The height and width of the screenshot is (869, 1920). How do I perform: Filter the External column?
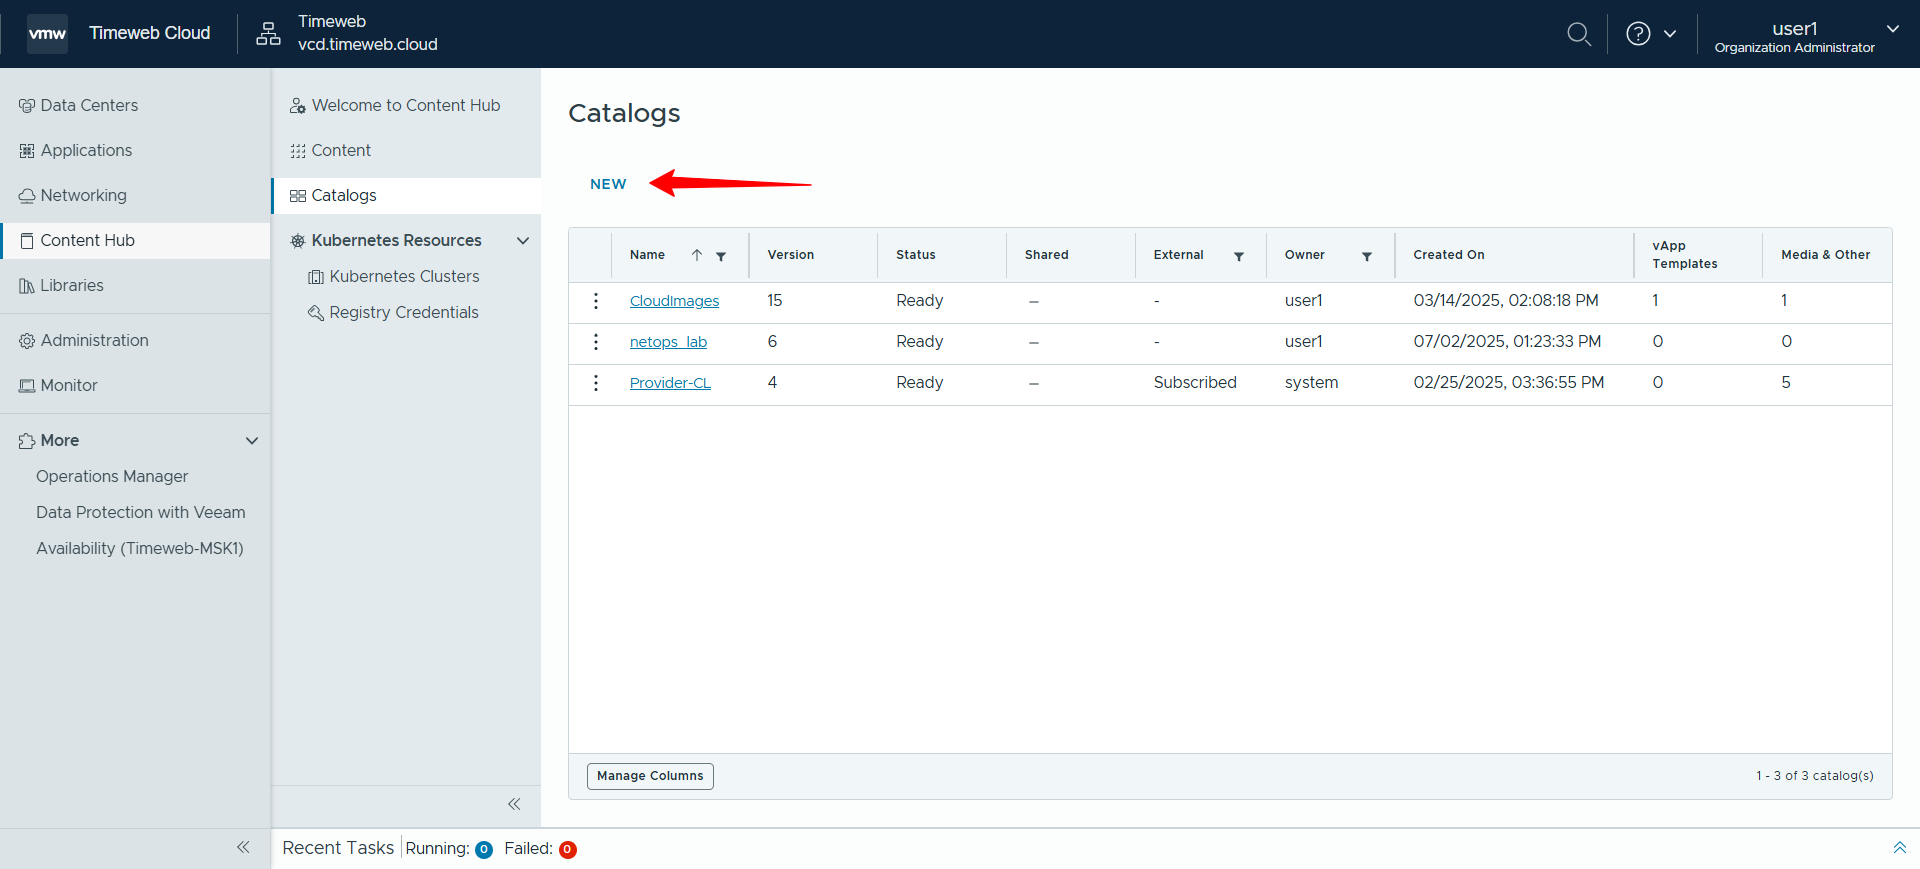1238,256
